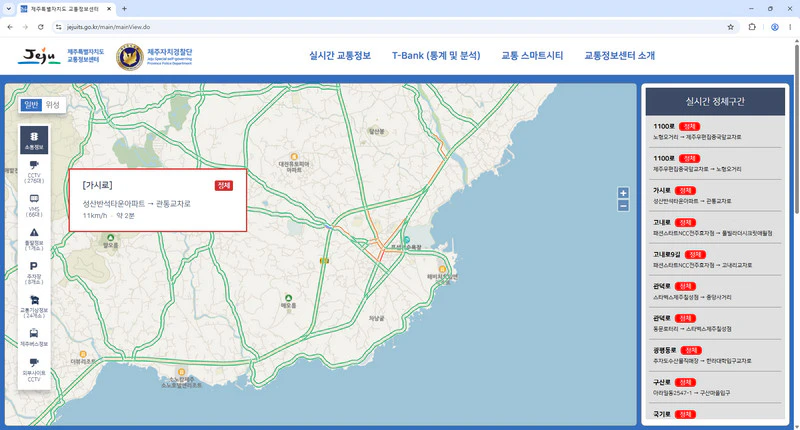Select 가시로 congestion entry in list
The image size is (800, 430).
715,195
